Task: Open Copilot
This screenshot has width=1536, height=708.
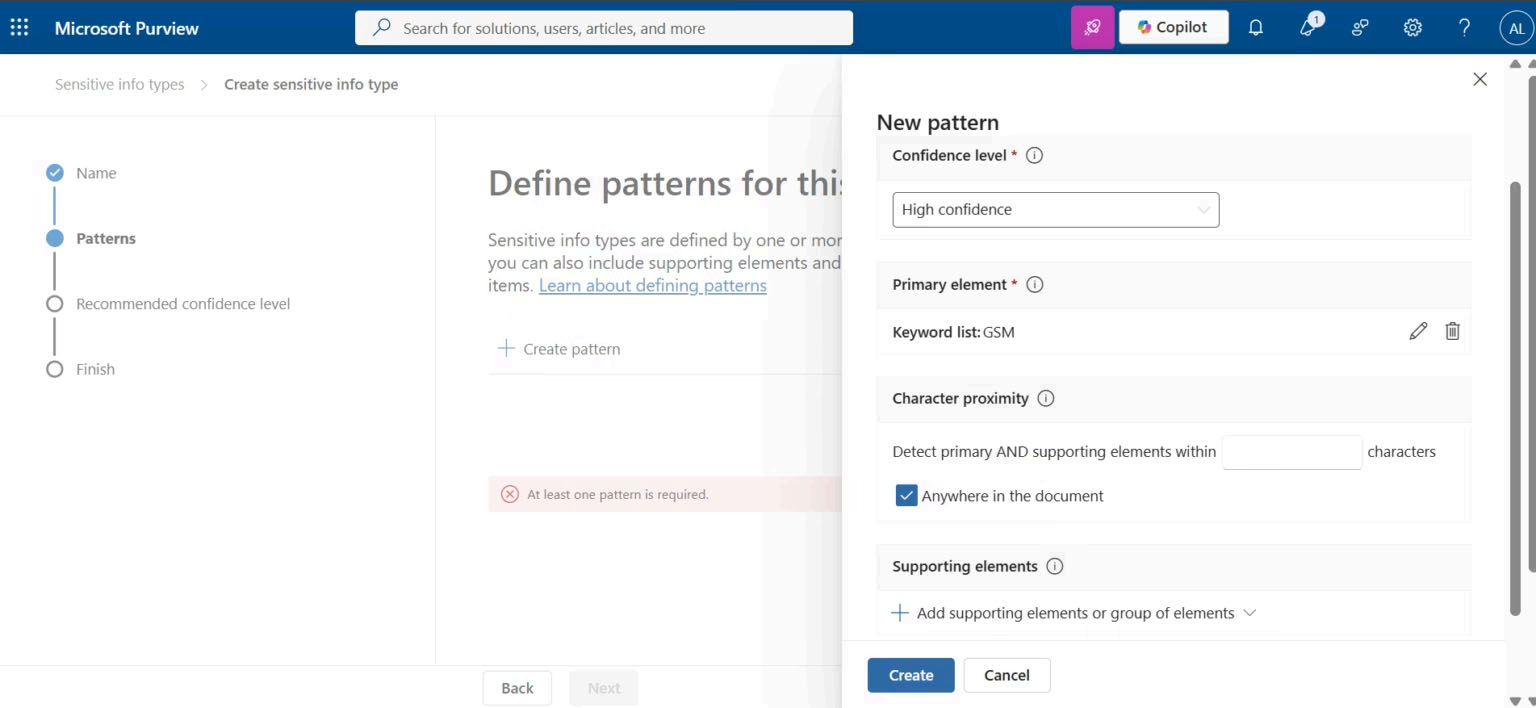Action: [1173, 28]
